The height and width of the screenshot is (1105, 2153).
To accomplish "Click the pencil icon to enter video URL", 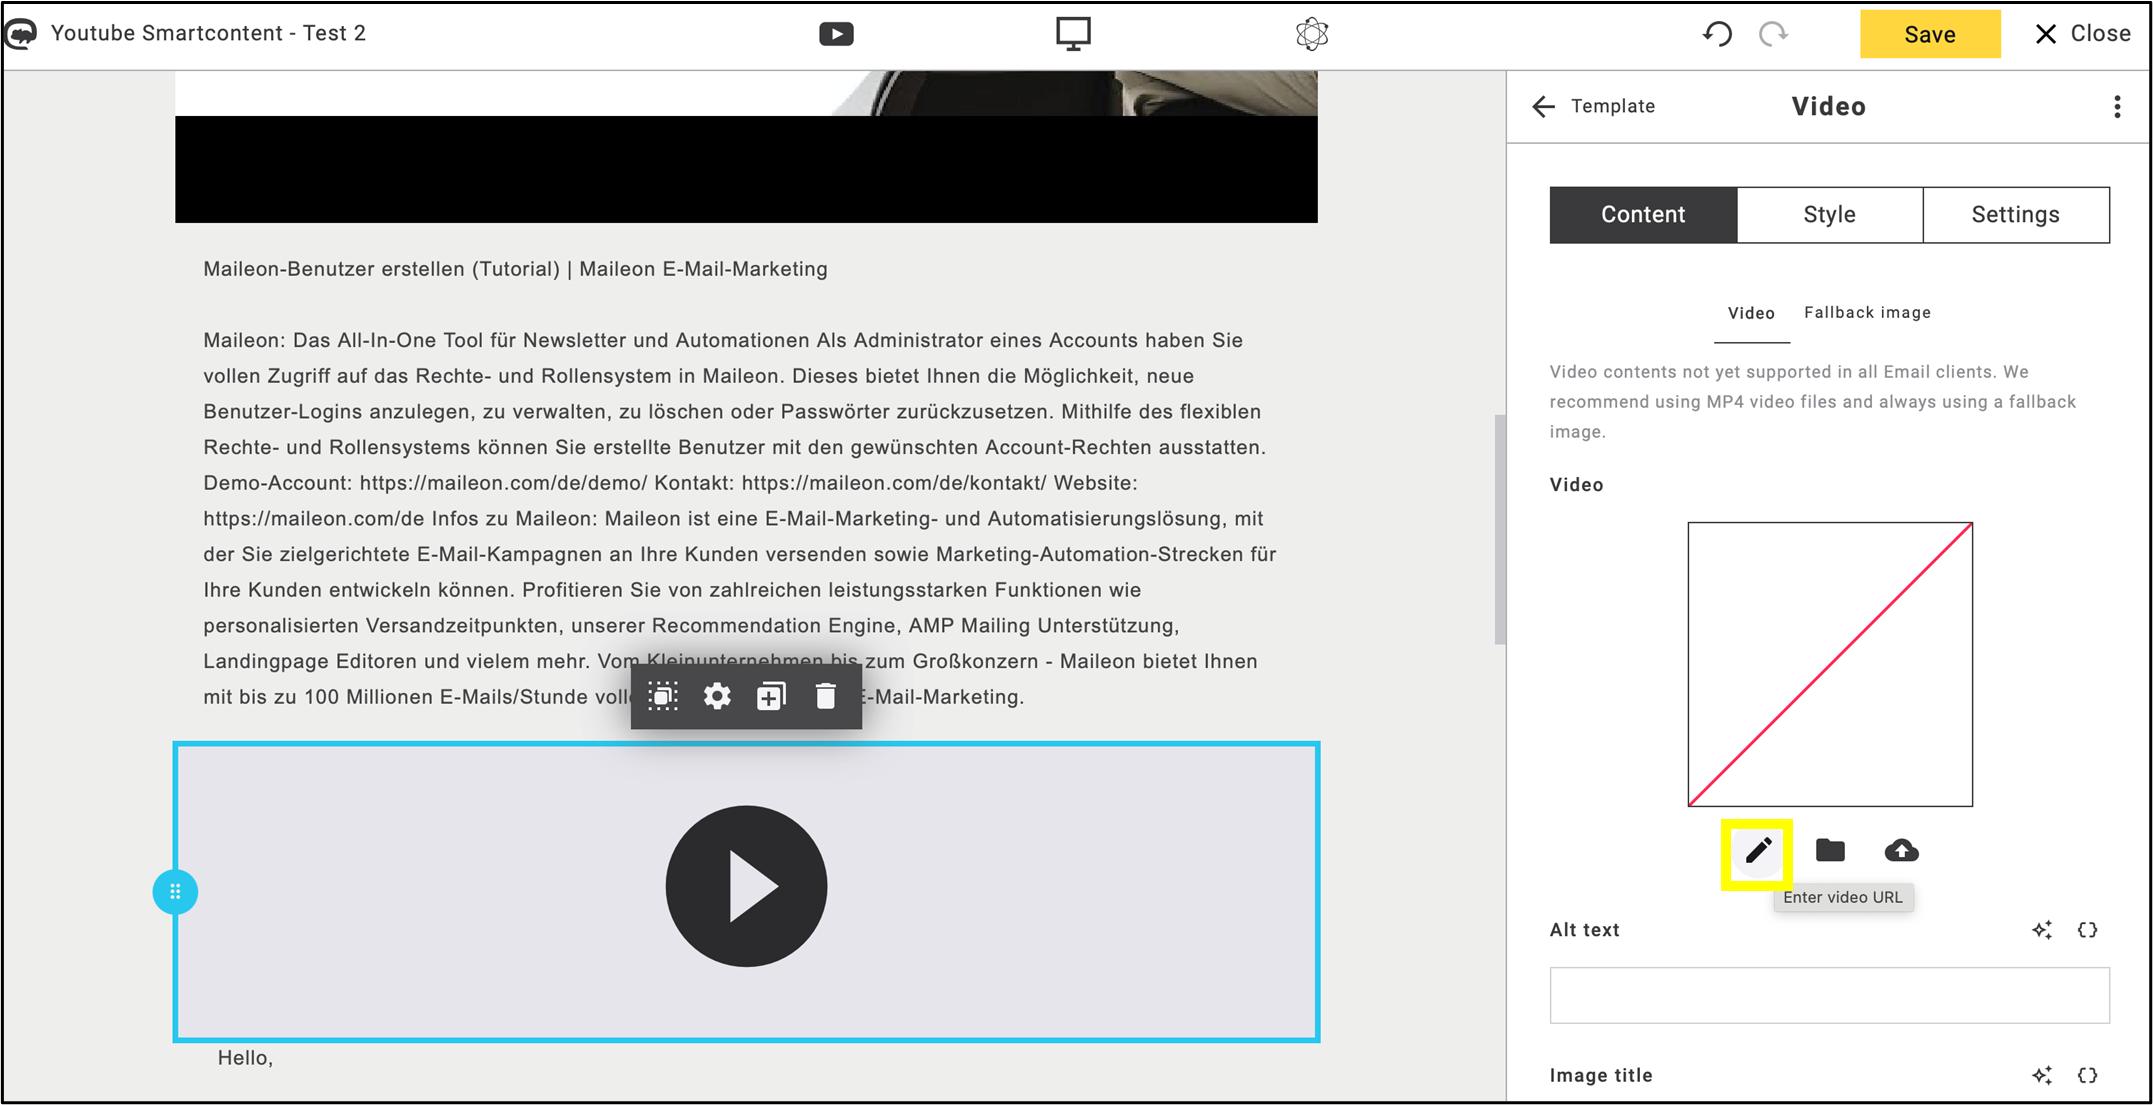I will click(x=1757, y=851).
